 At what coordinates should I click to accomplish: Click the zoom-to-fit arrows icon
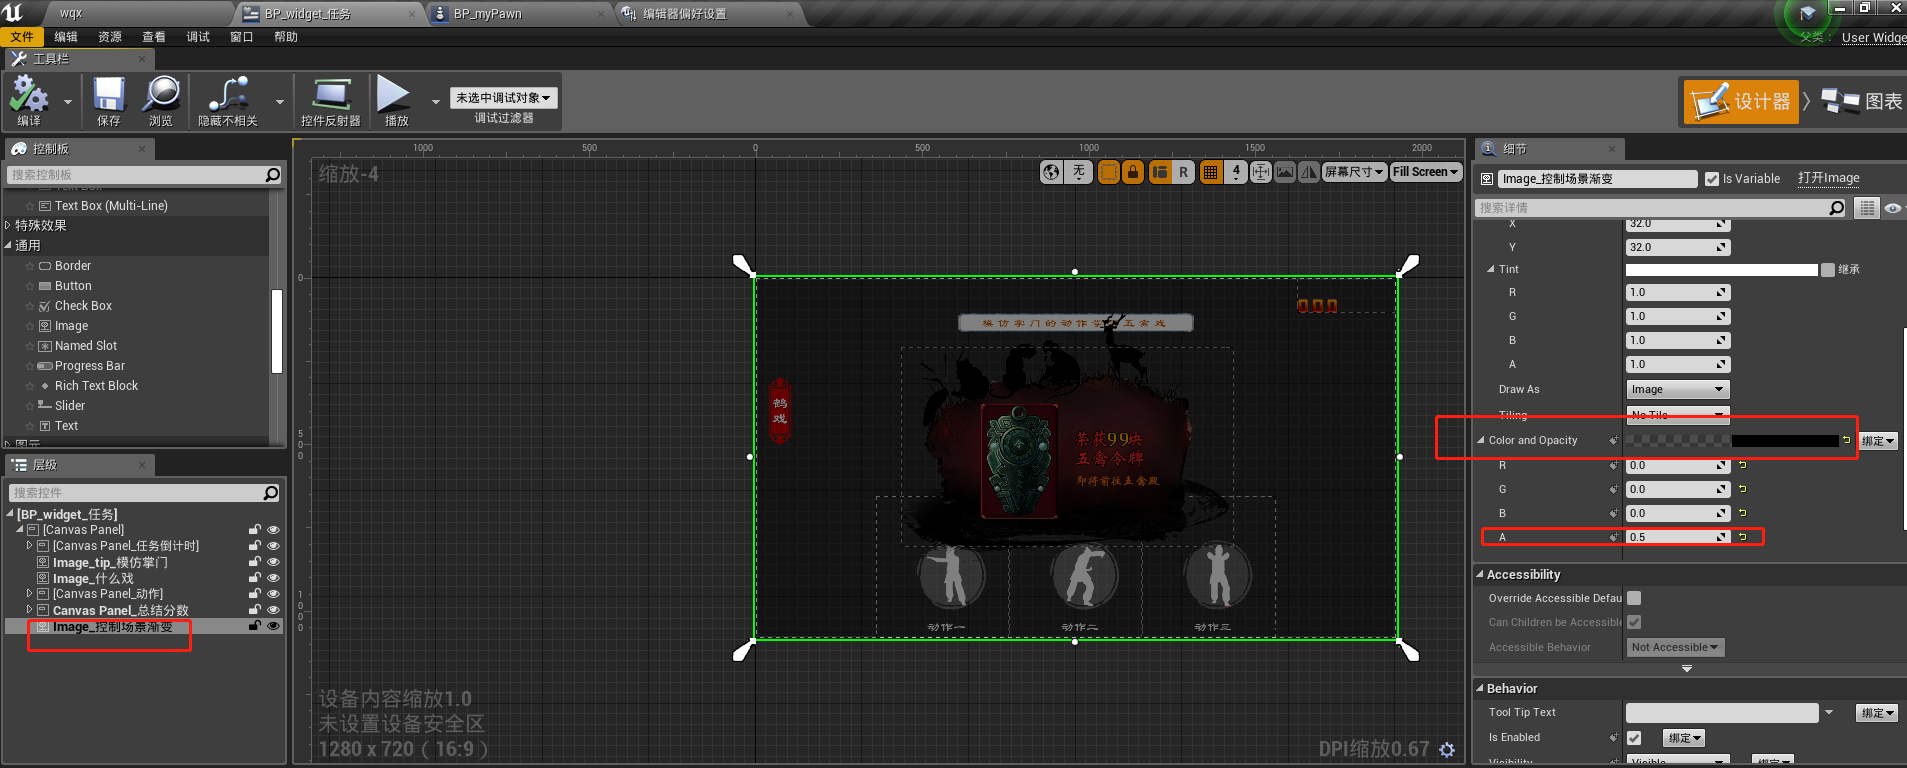pyautogui.click(x=1261, y=172)
